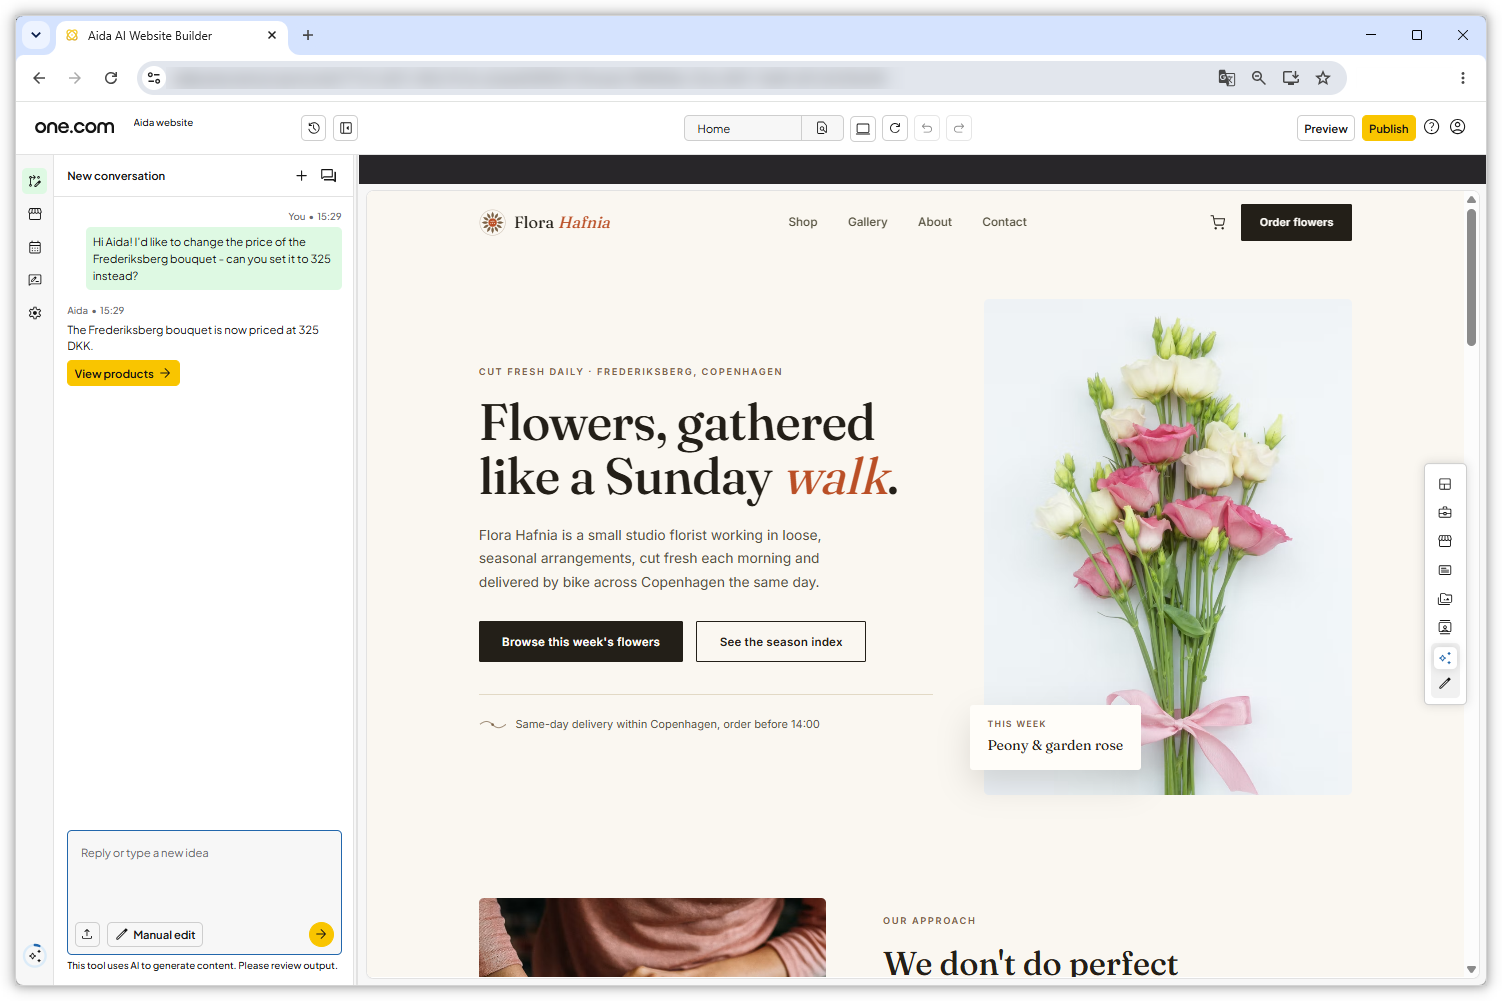The width and height of the screenshot is (1502, 1001).
Task: Open the Shop menu item on the site
Action: click(803, 222)
